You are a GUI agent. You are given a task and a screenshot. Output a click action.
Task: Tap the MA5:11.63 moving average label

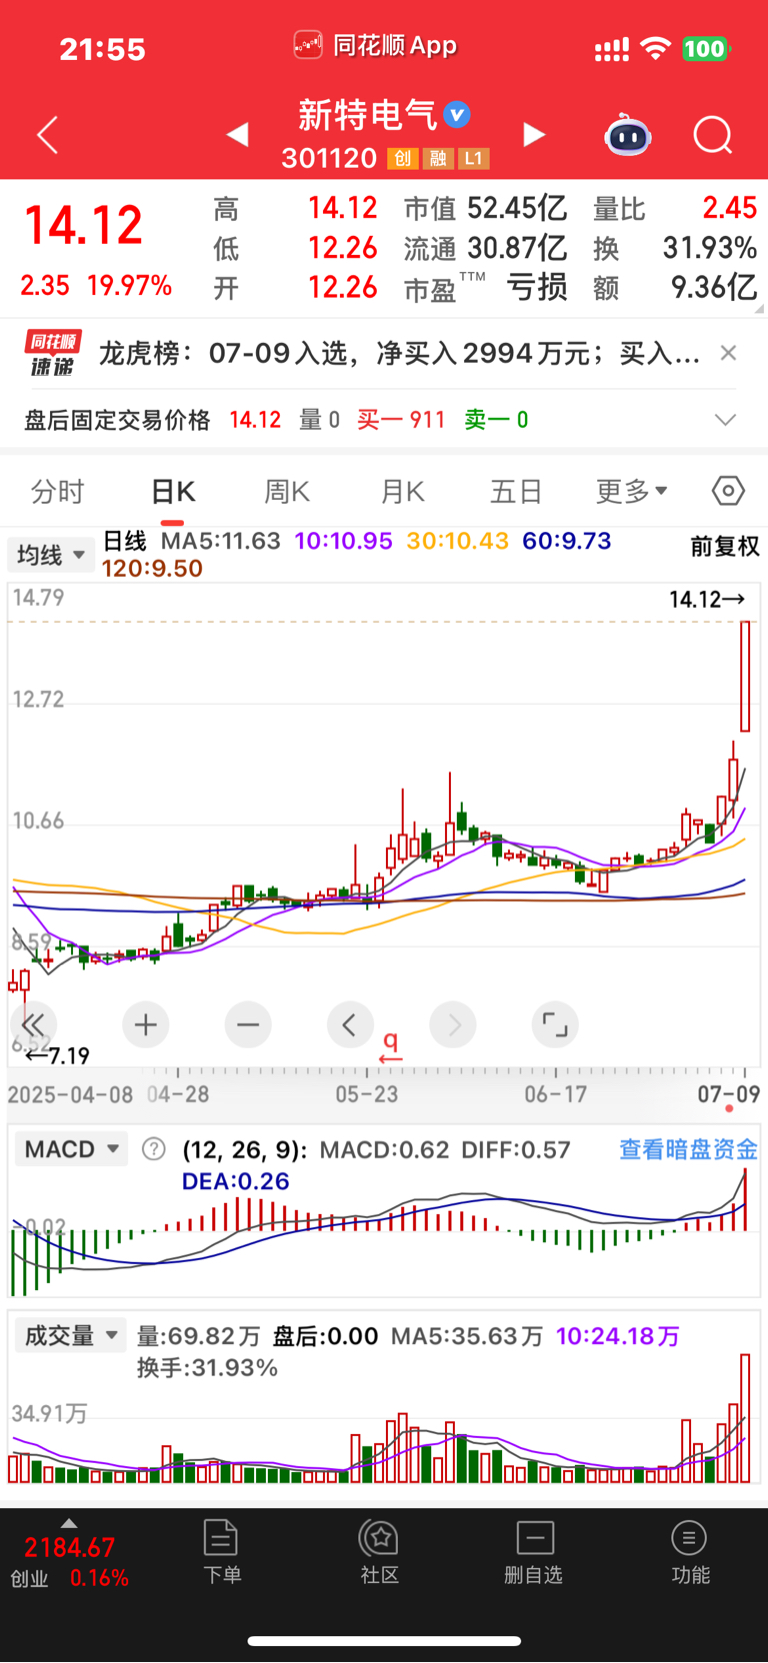pos(221,541)
